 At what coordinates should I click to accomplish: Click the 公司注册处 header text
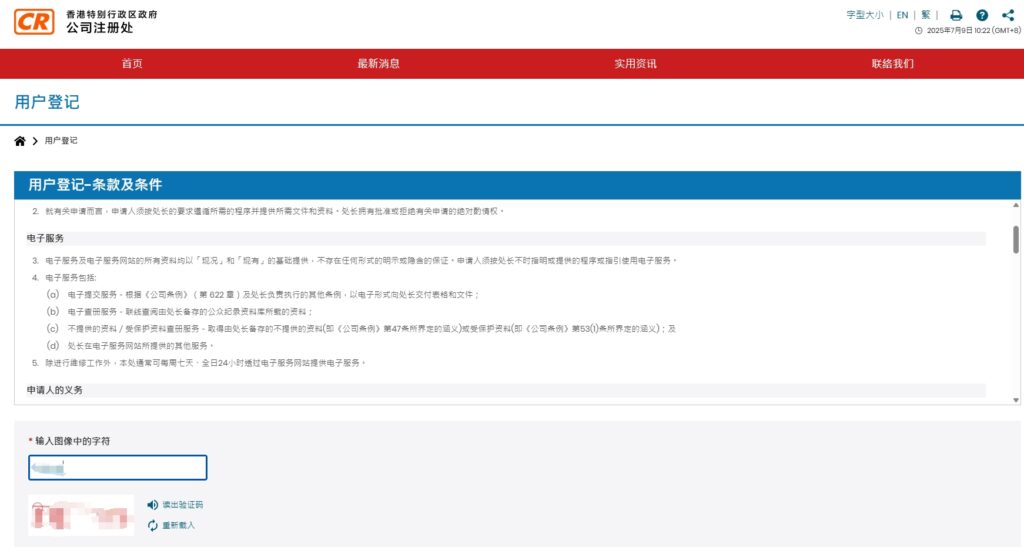(x=99, y=27)
